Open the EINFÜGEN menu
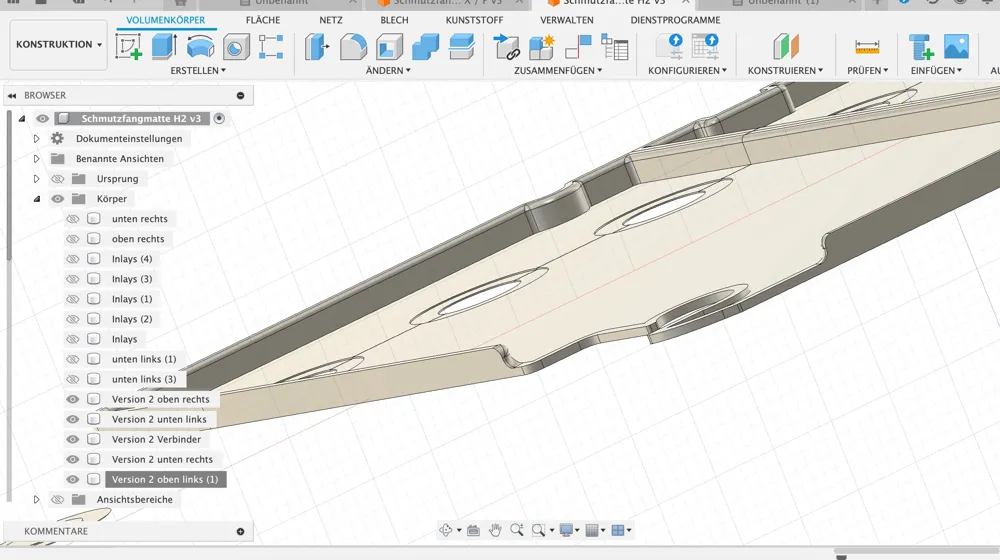This screenshot has width=1000, height=560. pos(936,71)
